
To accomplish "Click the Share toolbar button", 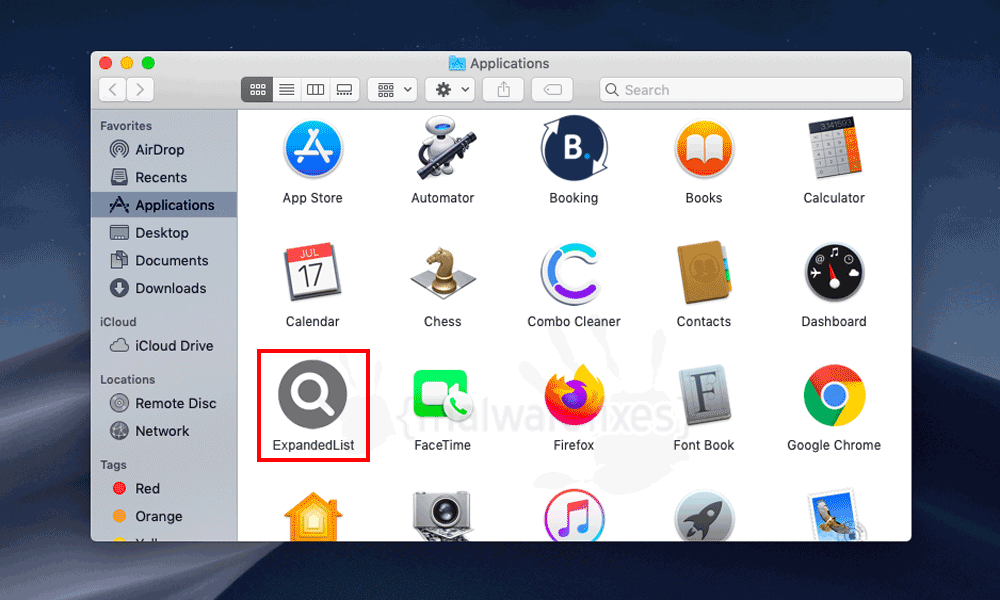I will coord(503,90).
